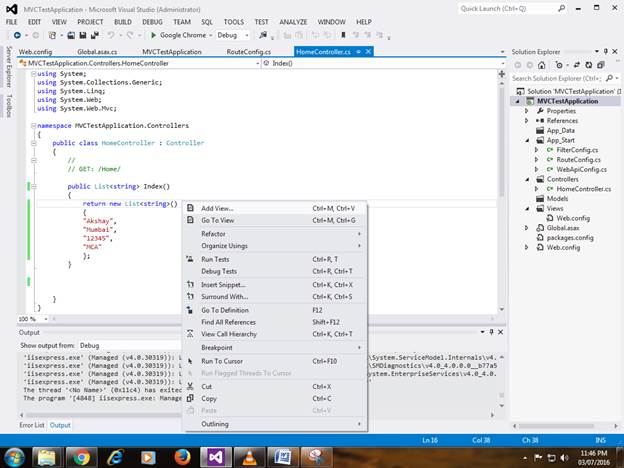Screen dimensions: 624x468
Task: Pin toggle for the Solution Explorer panel
Action: (603, 50)
